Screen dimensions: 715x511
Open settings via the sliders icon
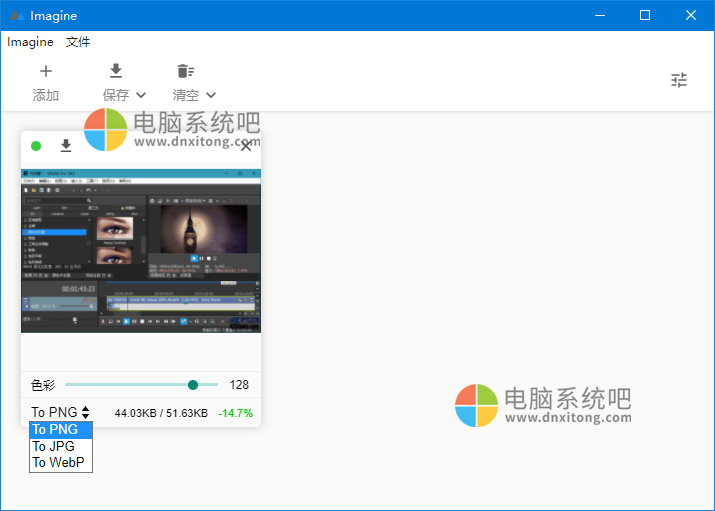click(679, 80)
